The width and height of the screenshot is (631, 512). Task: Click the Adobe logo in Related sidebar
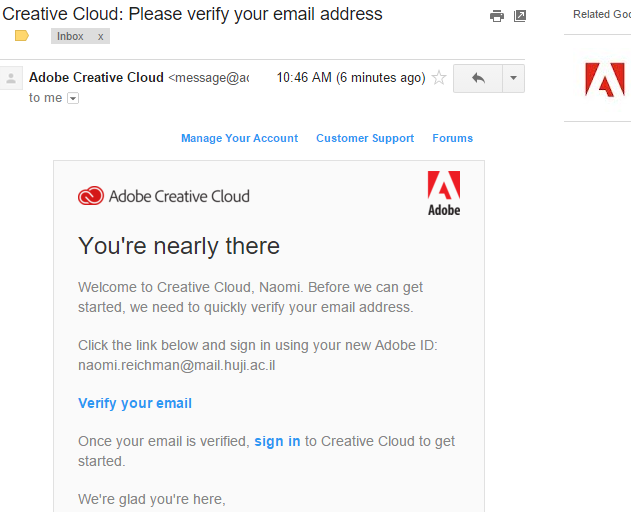pyautogui.click(x=605, y=80)
